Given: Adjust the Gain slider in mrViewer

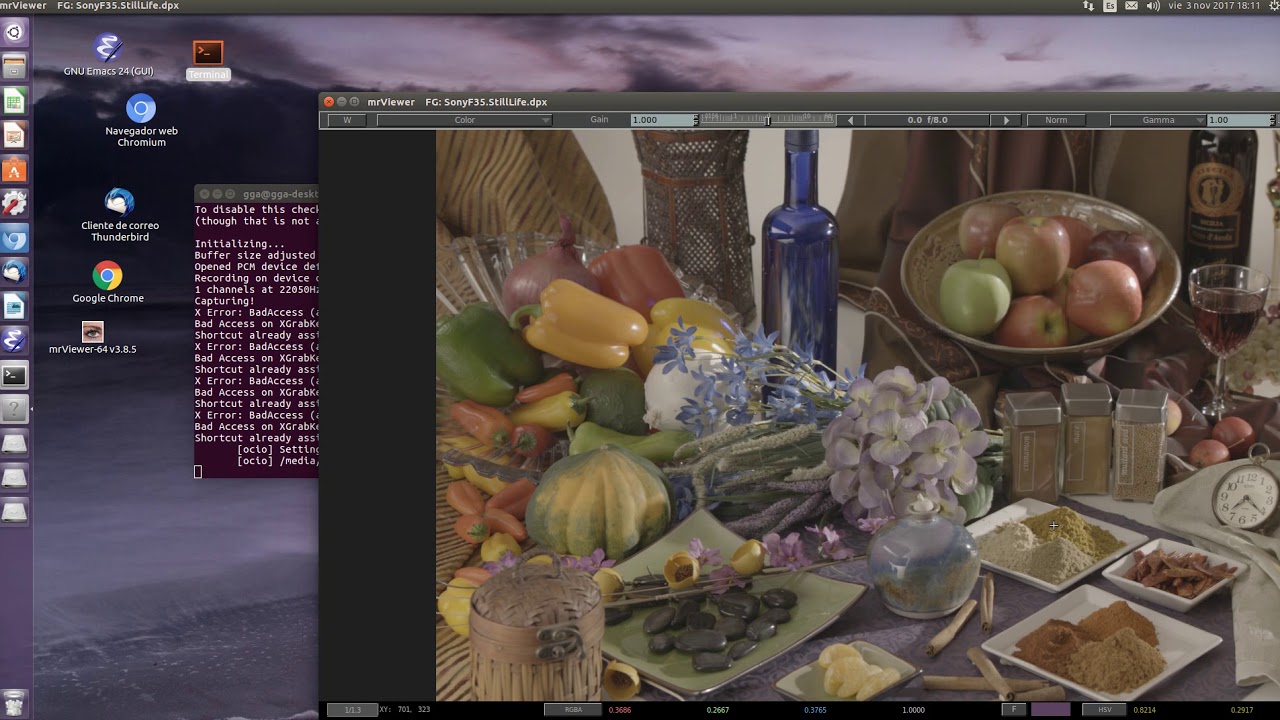Looking at the screenshot, I should click(767, 120).
